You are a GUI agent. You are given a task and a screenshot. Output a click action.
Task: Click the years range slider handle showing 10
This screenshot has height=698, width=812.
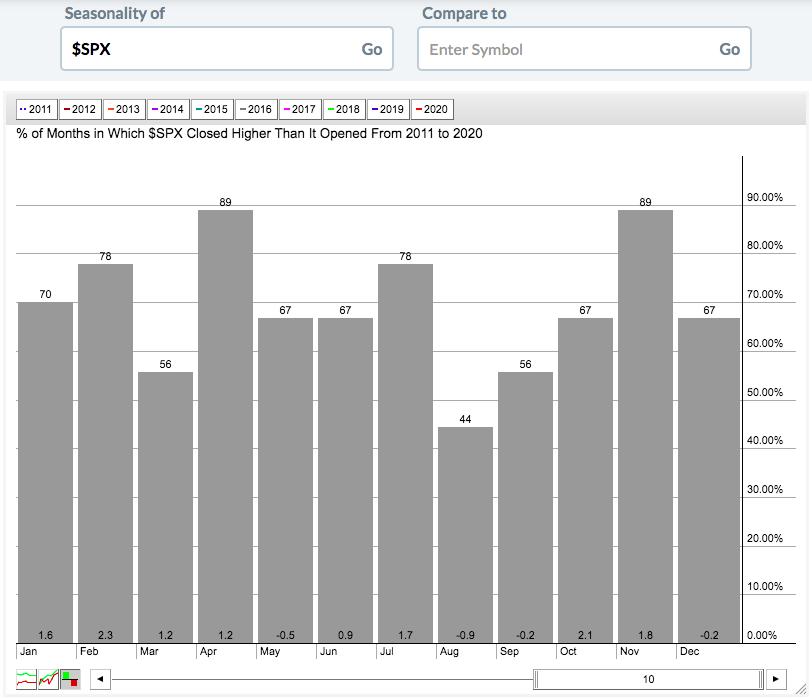pyautogui.click(x=648, y=679)
